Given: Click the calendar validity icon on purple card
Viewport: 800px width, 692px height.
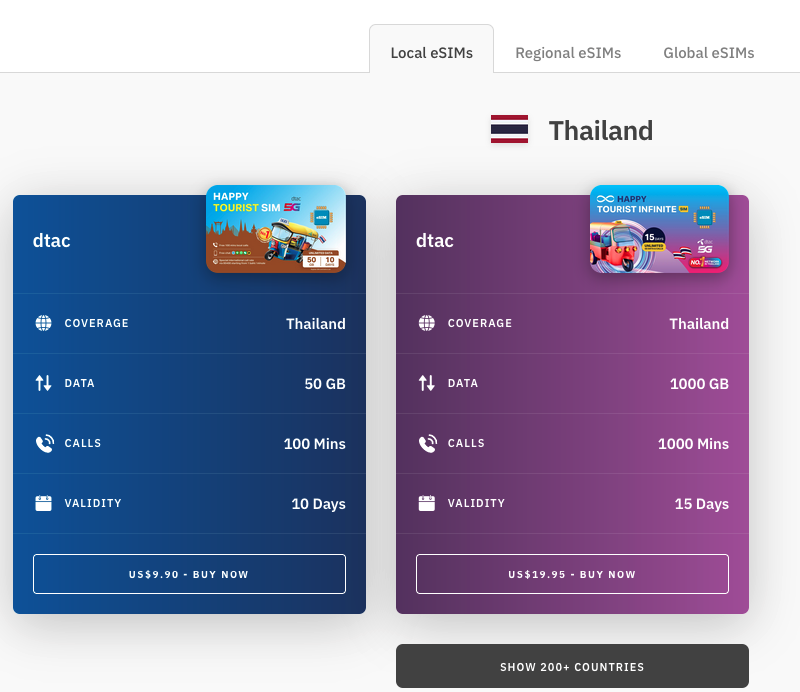Looking at the screenshot, I should (x=427, y=503).
